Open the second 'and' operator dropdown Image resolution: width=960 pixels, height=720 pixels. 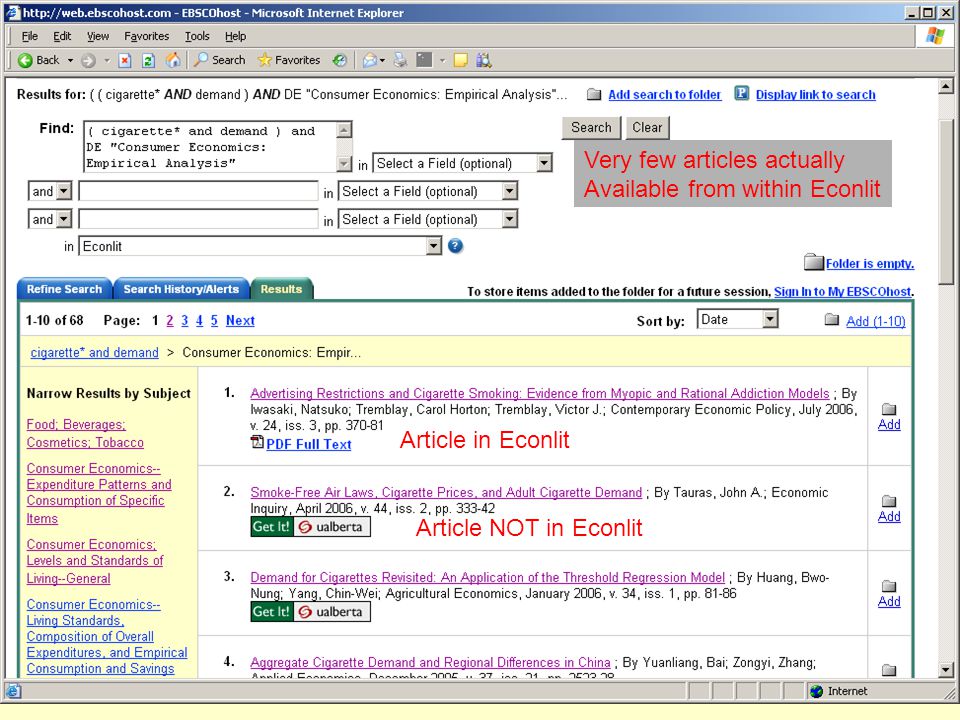point(50,219)
